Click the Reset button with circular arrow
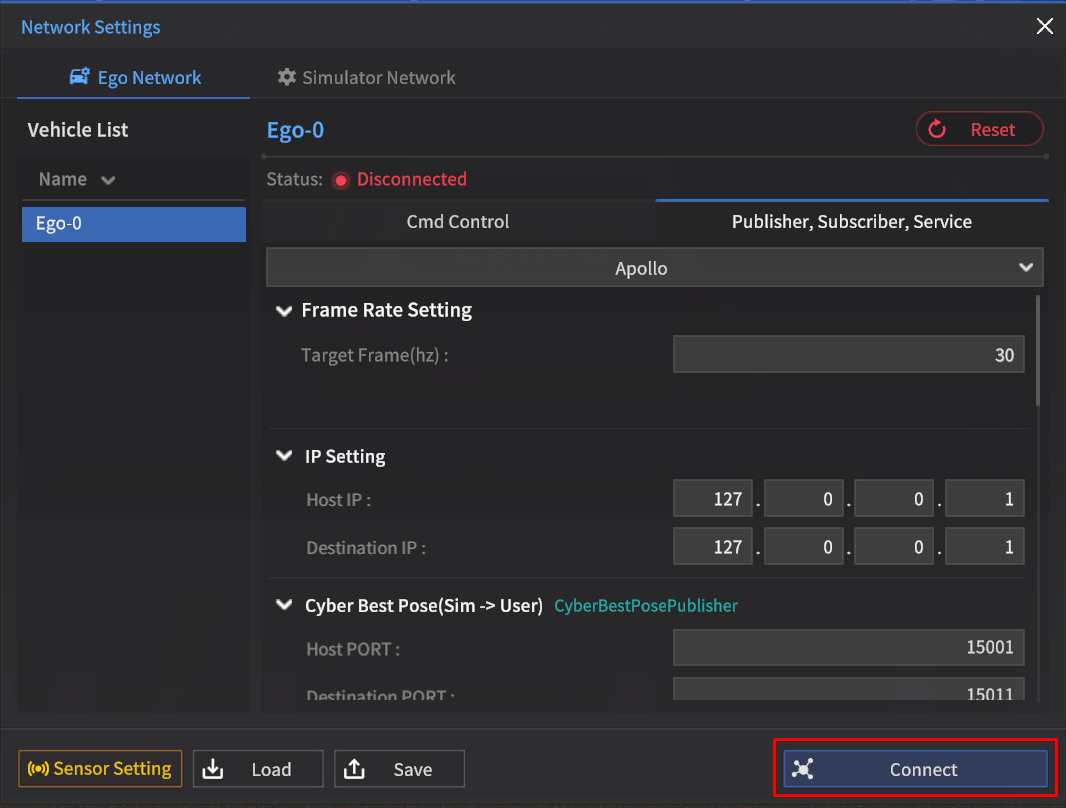 pyautogui.click(x=979, y=129)
